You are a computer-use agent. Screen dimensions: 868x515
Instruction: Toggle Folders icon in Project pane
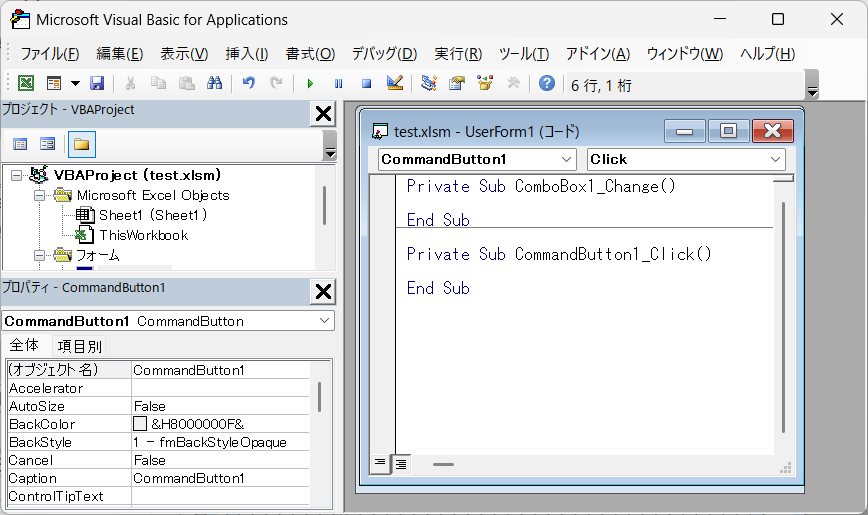click(81, 145)
